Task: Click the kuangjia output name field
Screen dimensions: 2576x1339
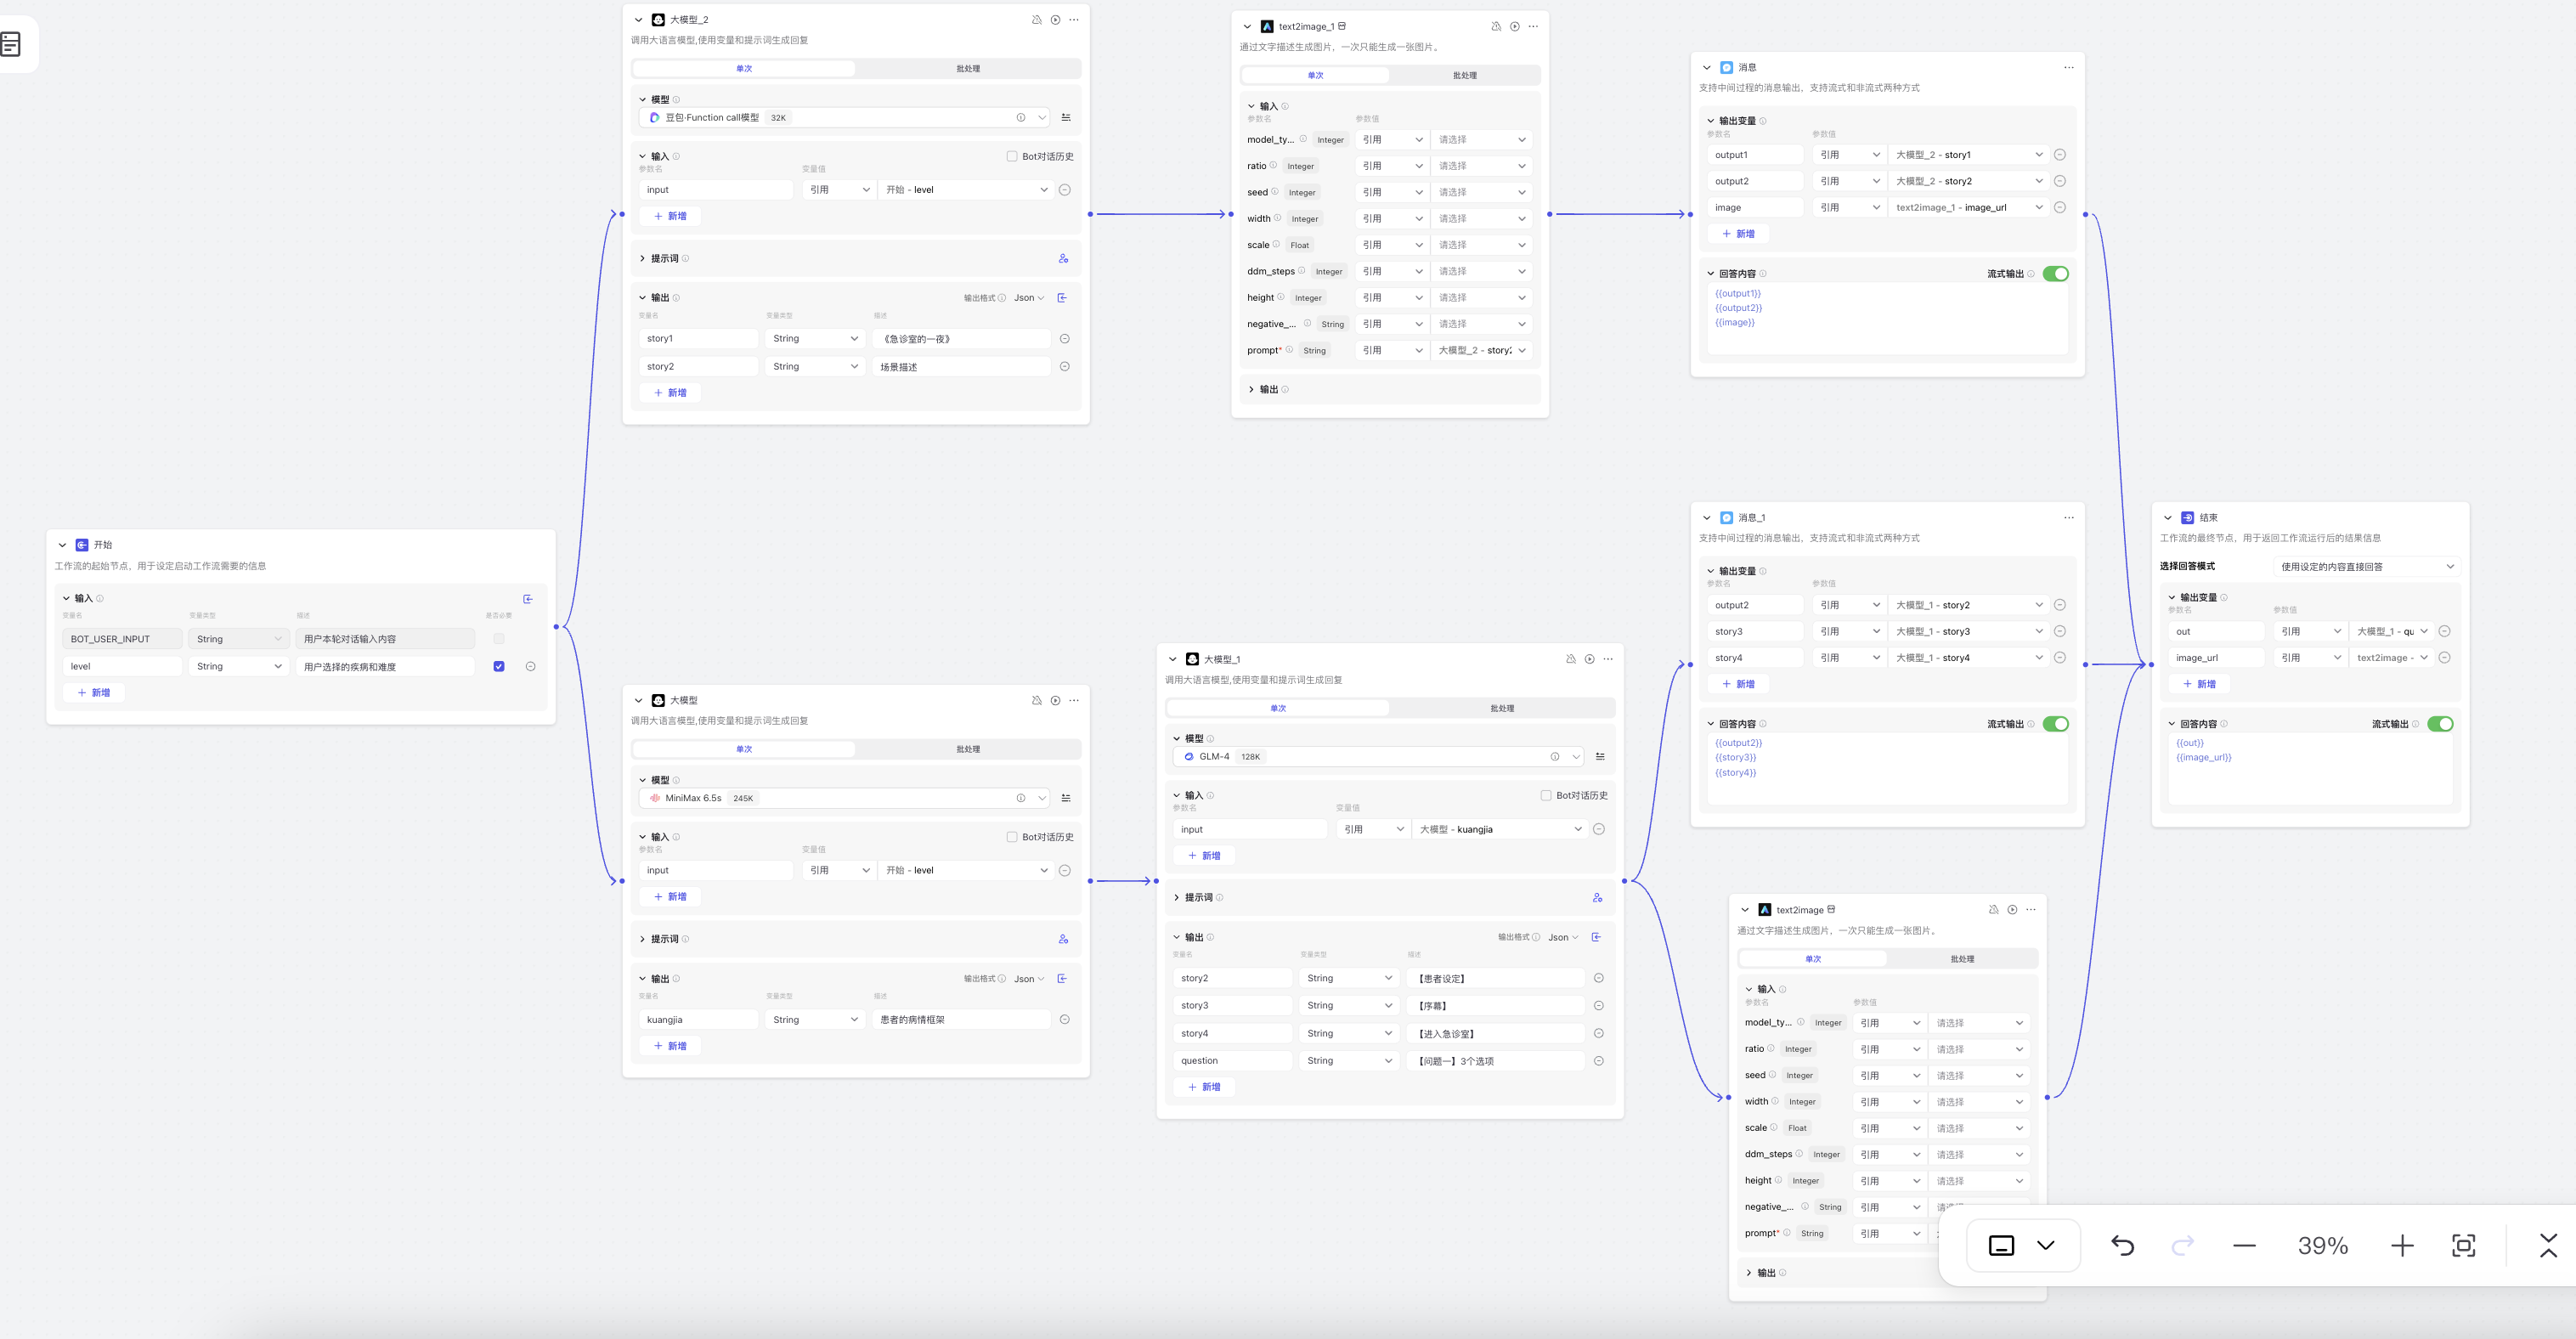Action: (x=699, y=1020)
